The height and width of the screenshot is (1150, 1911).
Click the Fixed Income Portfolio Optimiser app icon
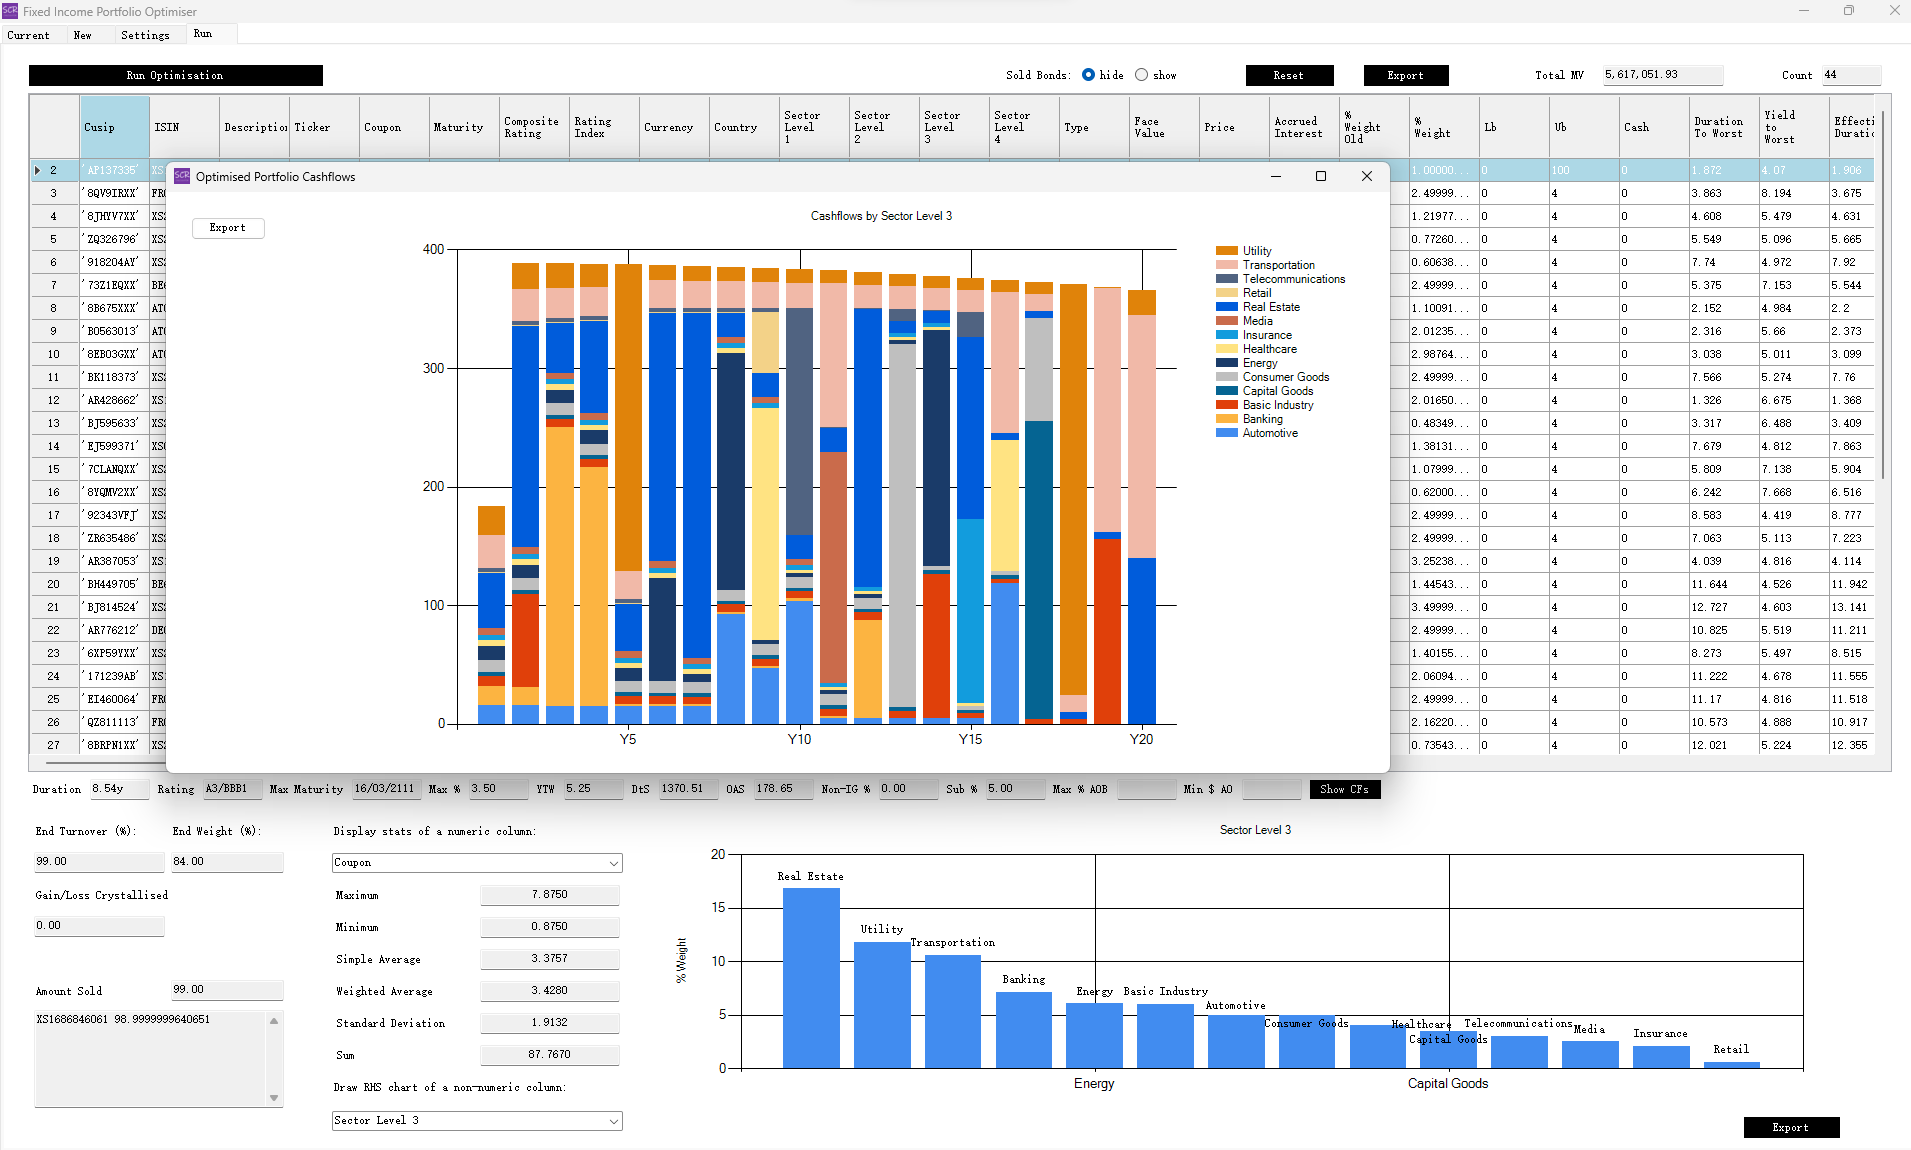tap(10, 11)
